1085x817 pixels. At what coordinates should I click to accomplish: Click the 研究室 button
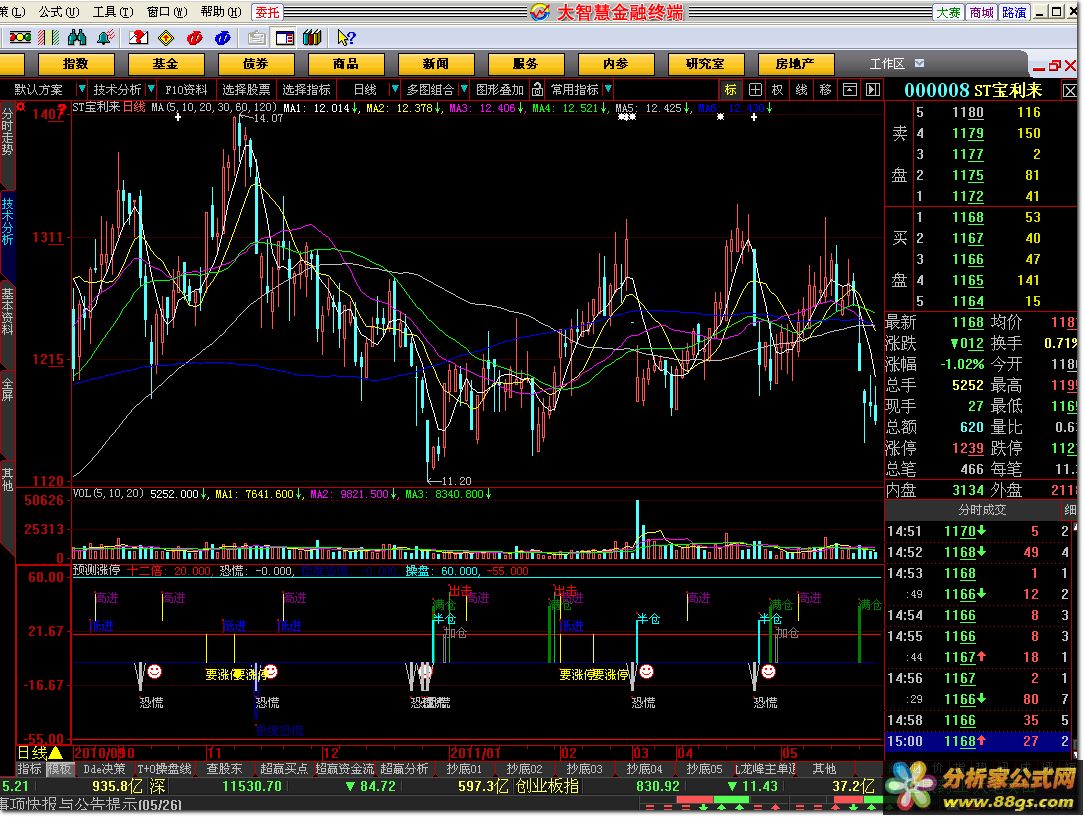click(x=705, y=63)
